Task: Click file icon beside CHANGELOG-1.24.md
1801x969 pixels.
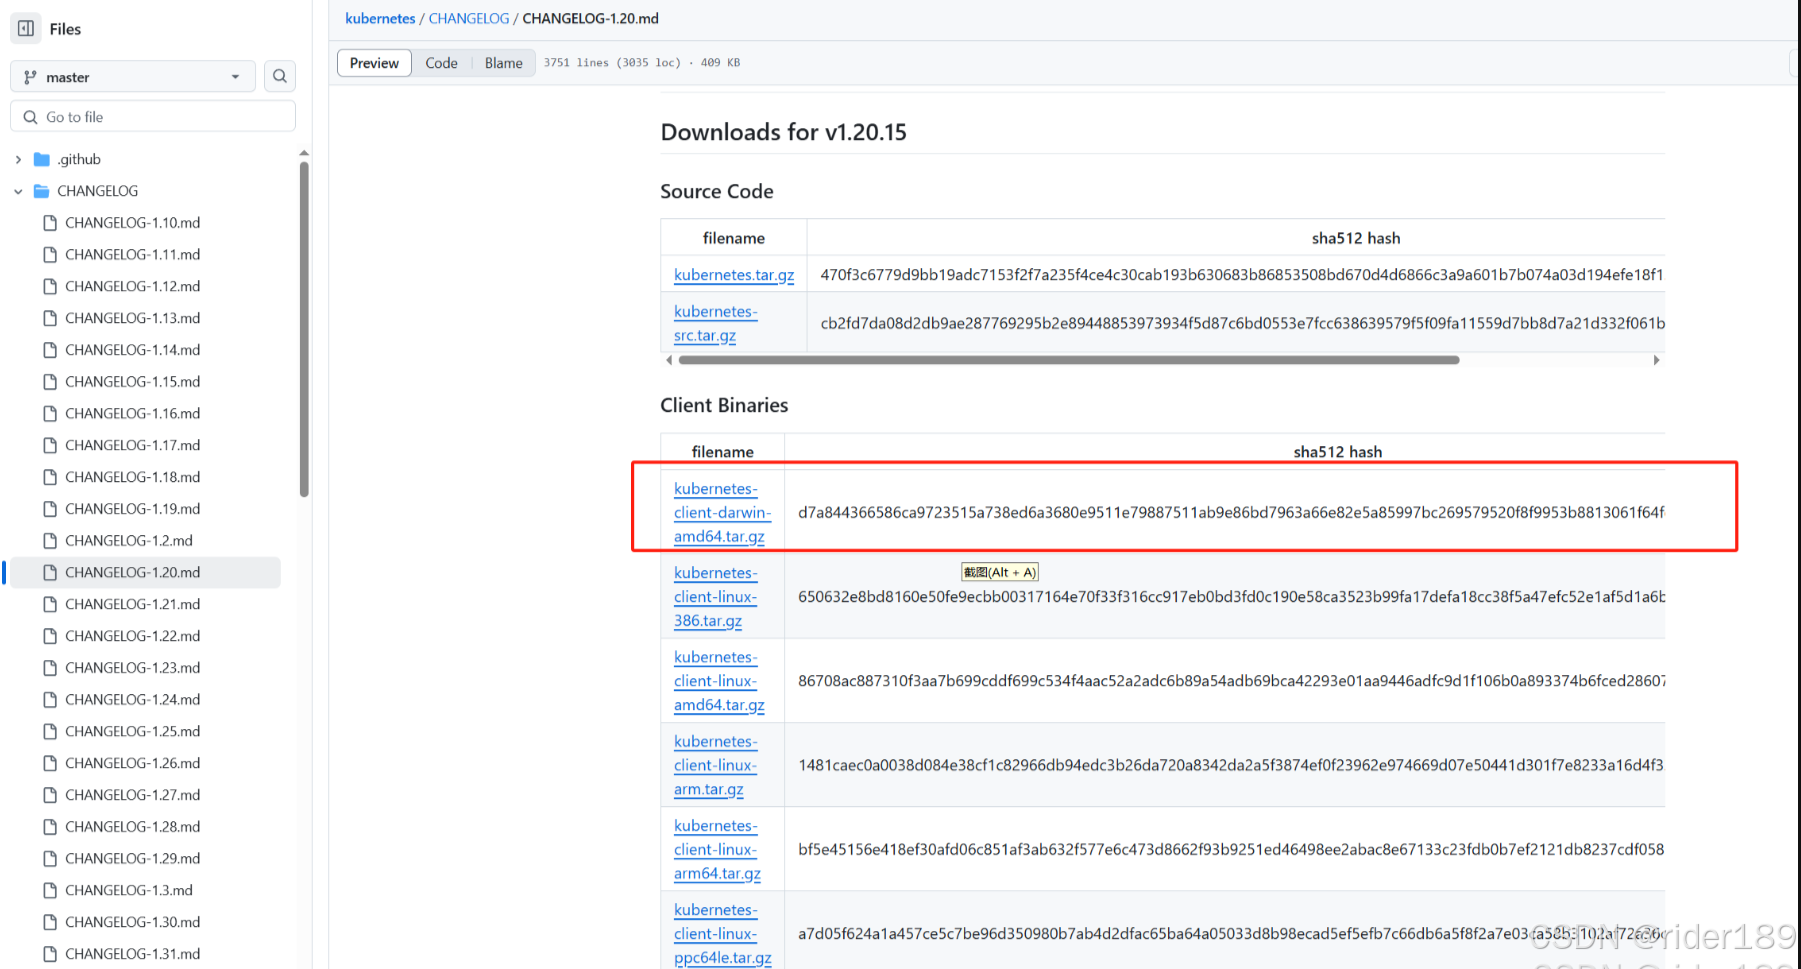Action: [50, 700]
